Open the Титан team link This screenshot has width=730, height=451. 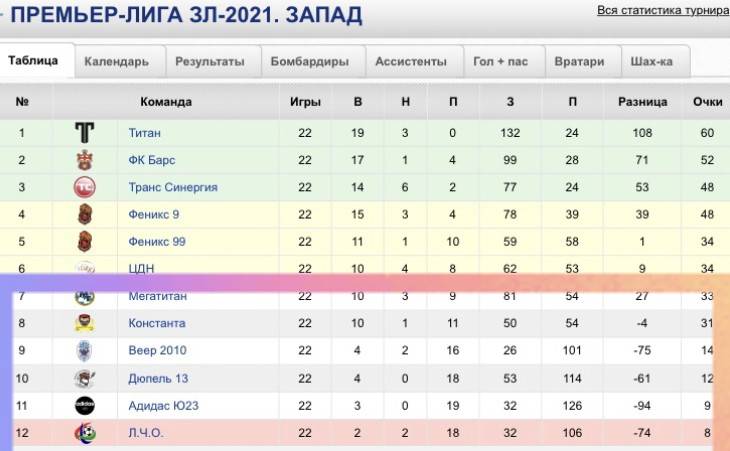pyautogui.click(x=145, y=133)
